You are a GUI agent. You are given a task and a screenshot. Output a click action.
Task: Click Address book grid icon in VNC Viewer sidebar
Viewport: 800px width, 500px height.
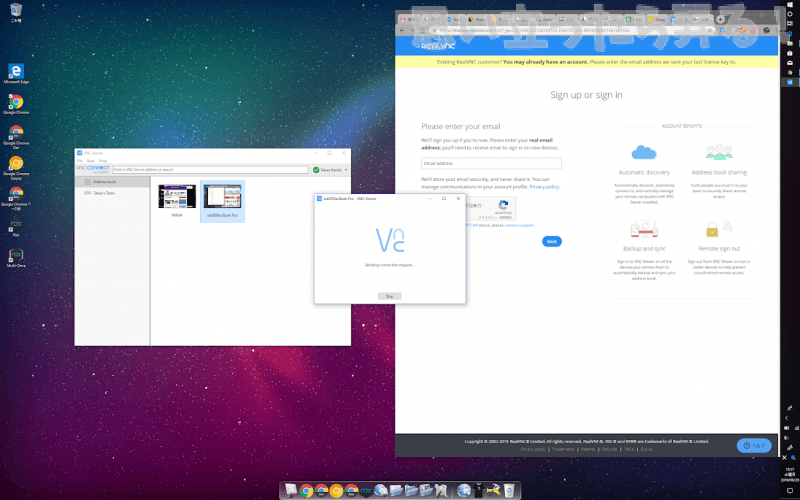click(x=88, y=182)
